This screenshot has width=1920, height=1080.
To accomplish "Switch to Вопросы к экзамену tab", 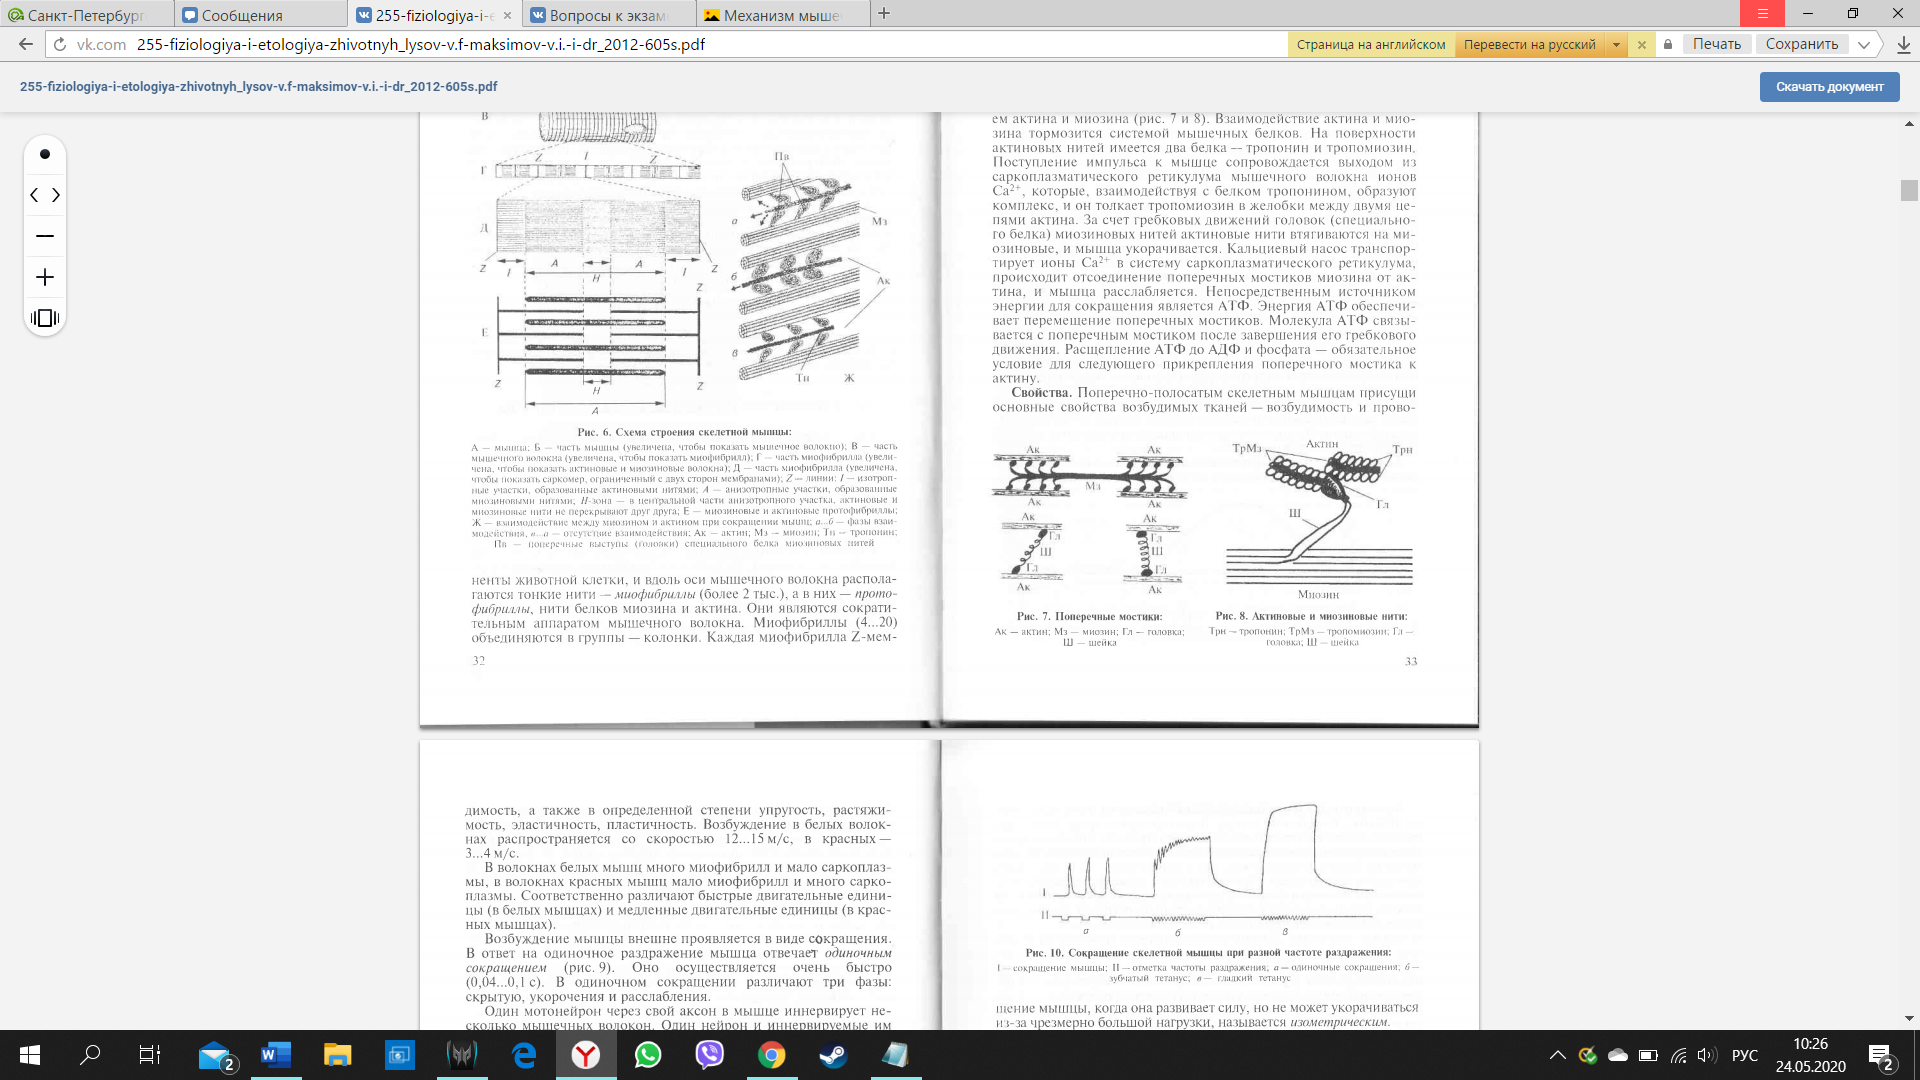I will coord(608,15).
